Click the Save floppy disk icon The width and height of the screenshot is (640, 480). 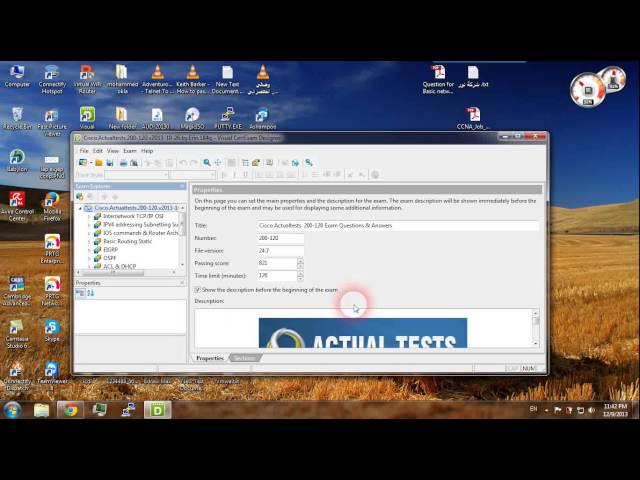point(110,163)
